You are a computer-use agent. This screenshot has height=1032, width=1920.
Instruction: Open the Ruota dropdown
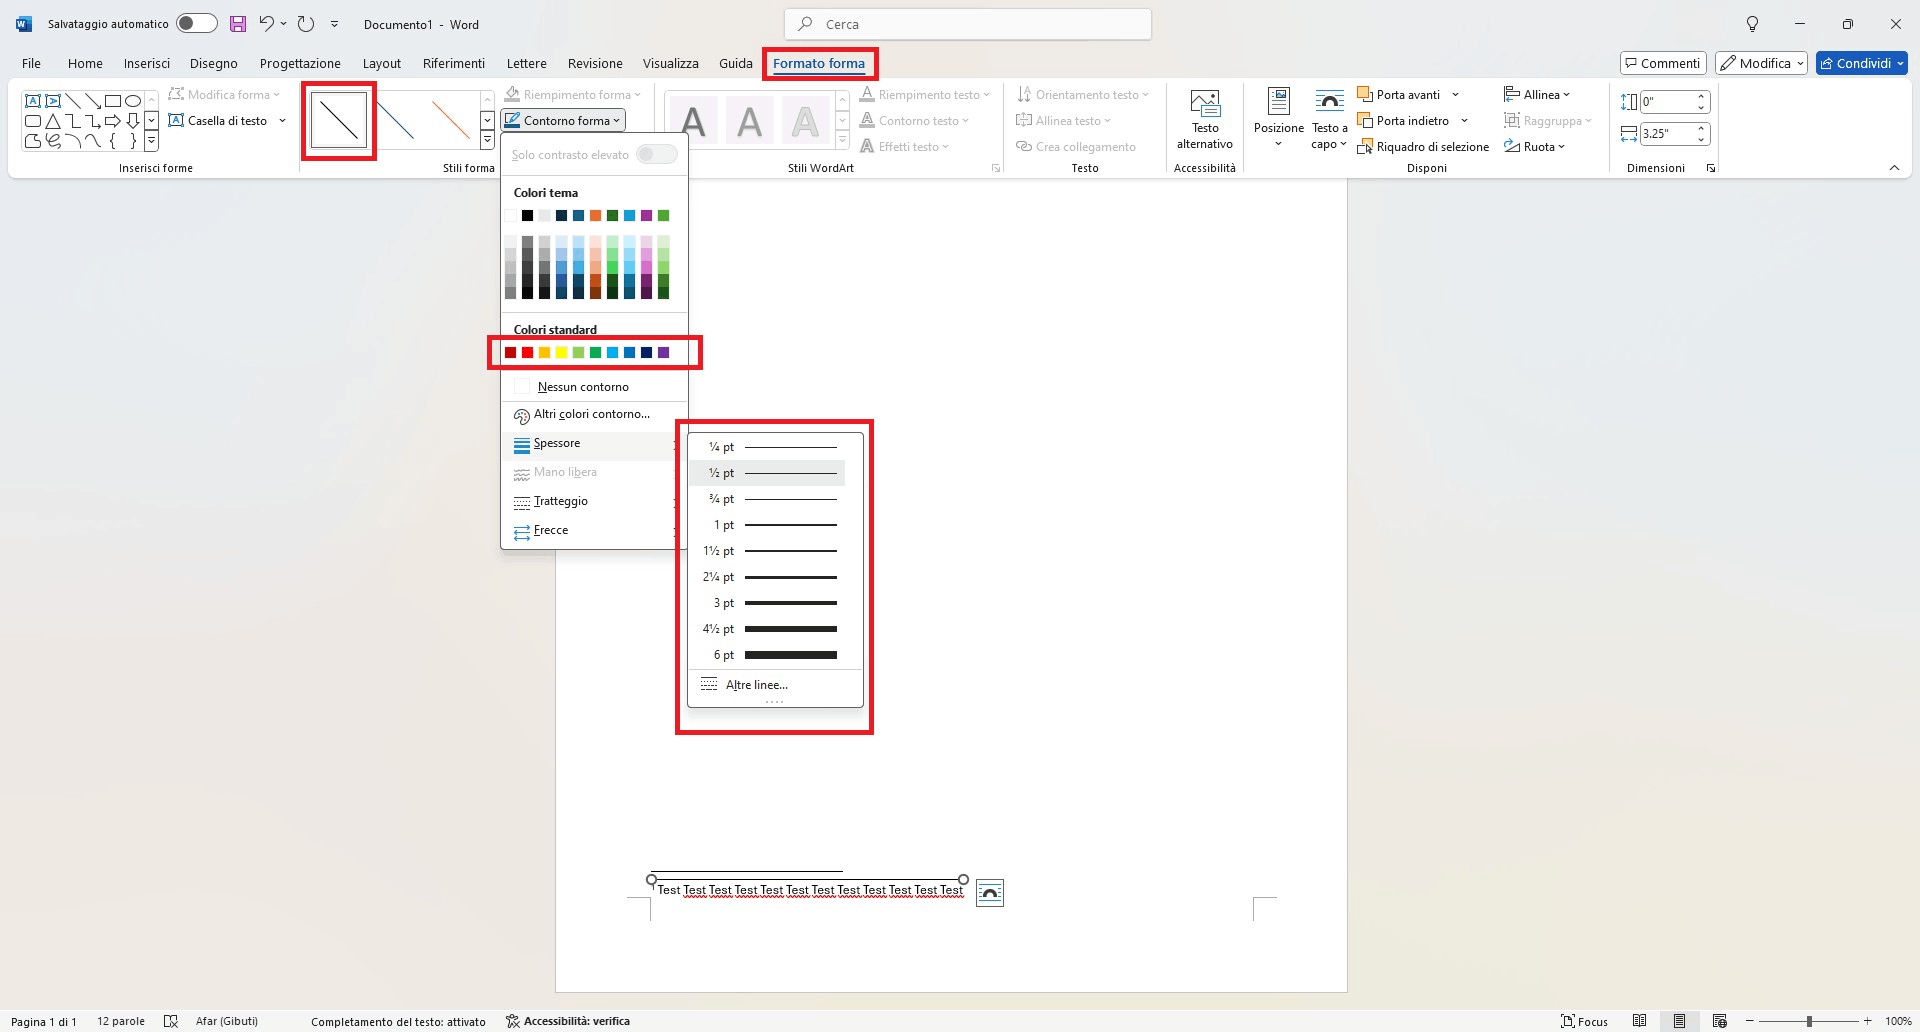[x=1535, y=147]
